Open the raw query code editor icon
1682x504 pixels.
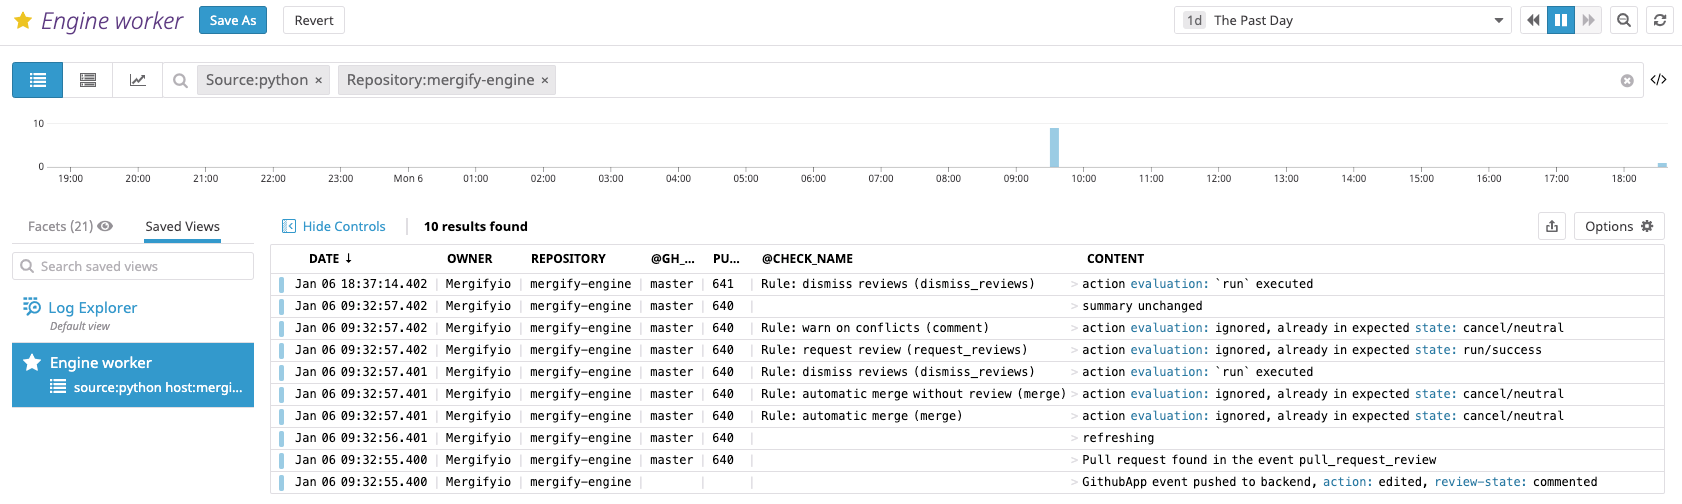pyautogui.click(x=1658, y=80)
